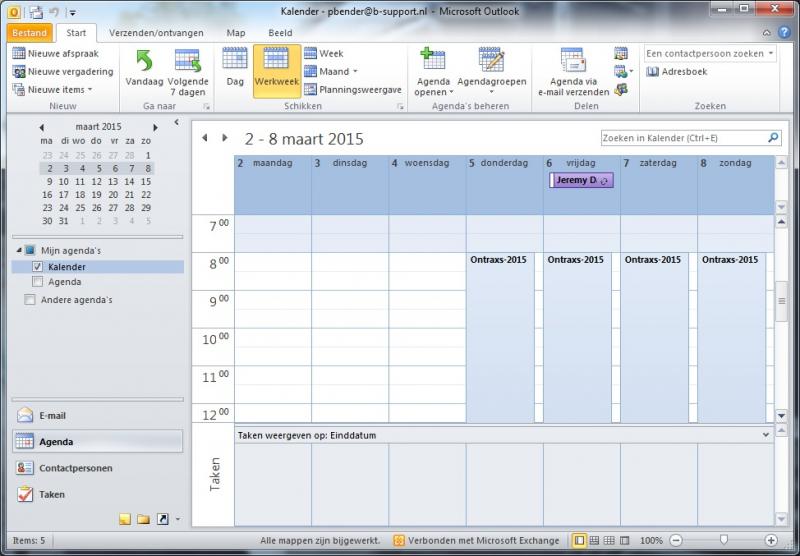Click Verbonden met Microsoft Exchange status

point(478,540)
